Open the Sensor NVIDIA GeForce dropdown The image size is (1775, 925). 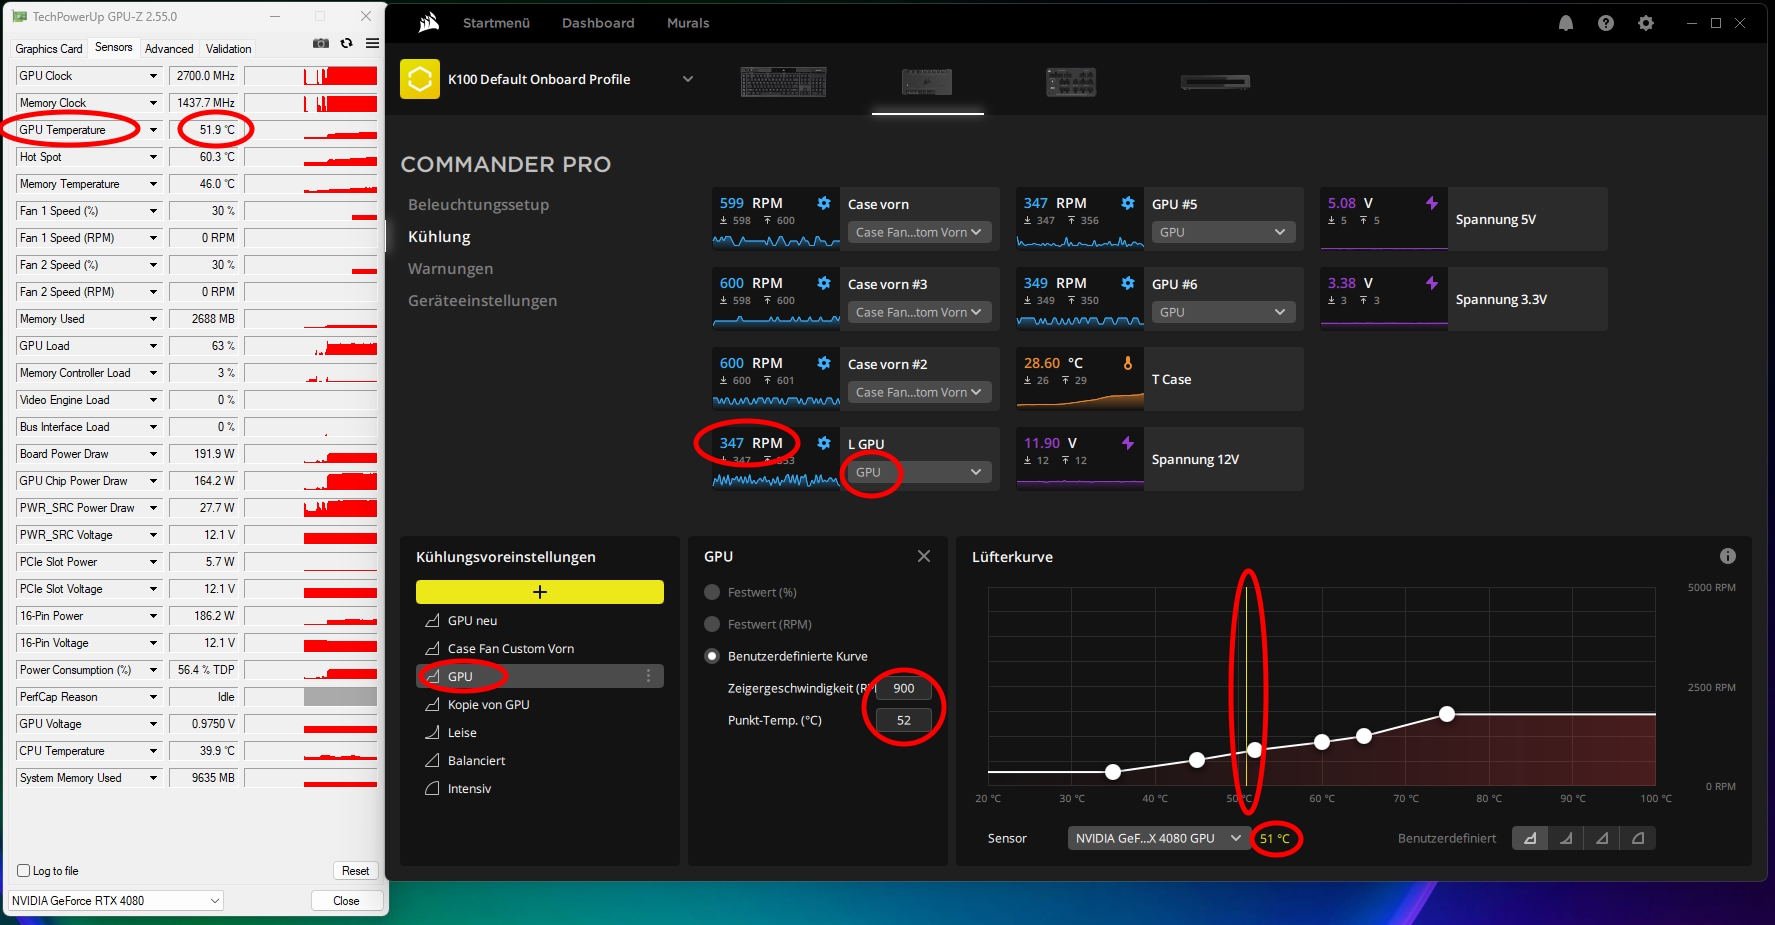pyautogui.click(x=1159, y=838)
